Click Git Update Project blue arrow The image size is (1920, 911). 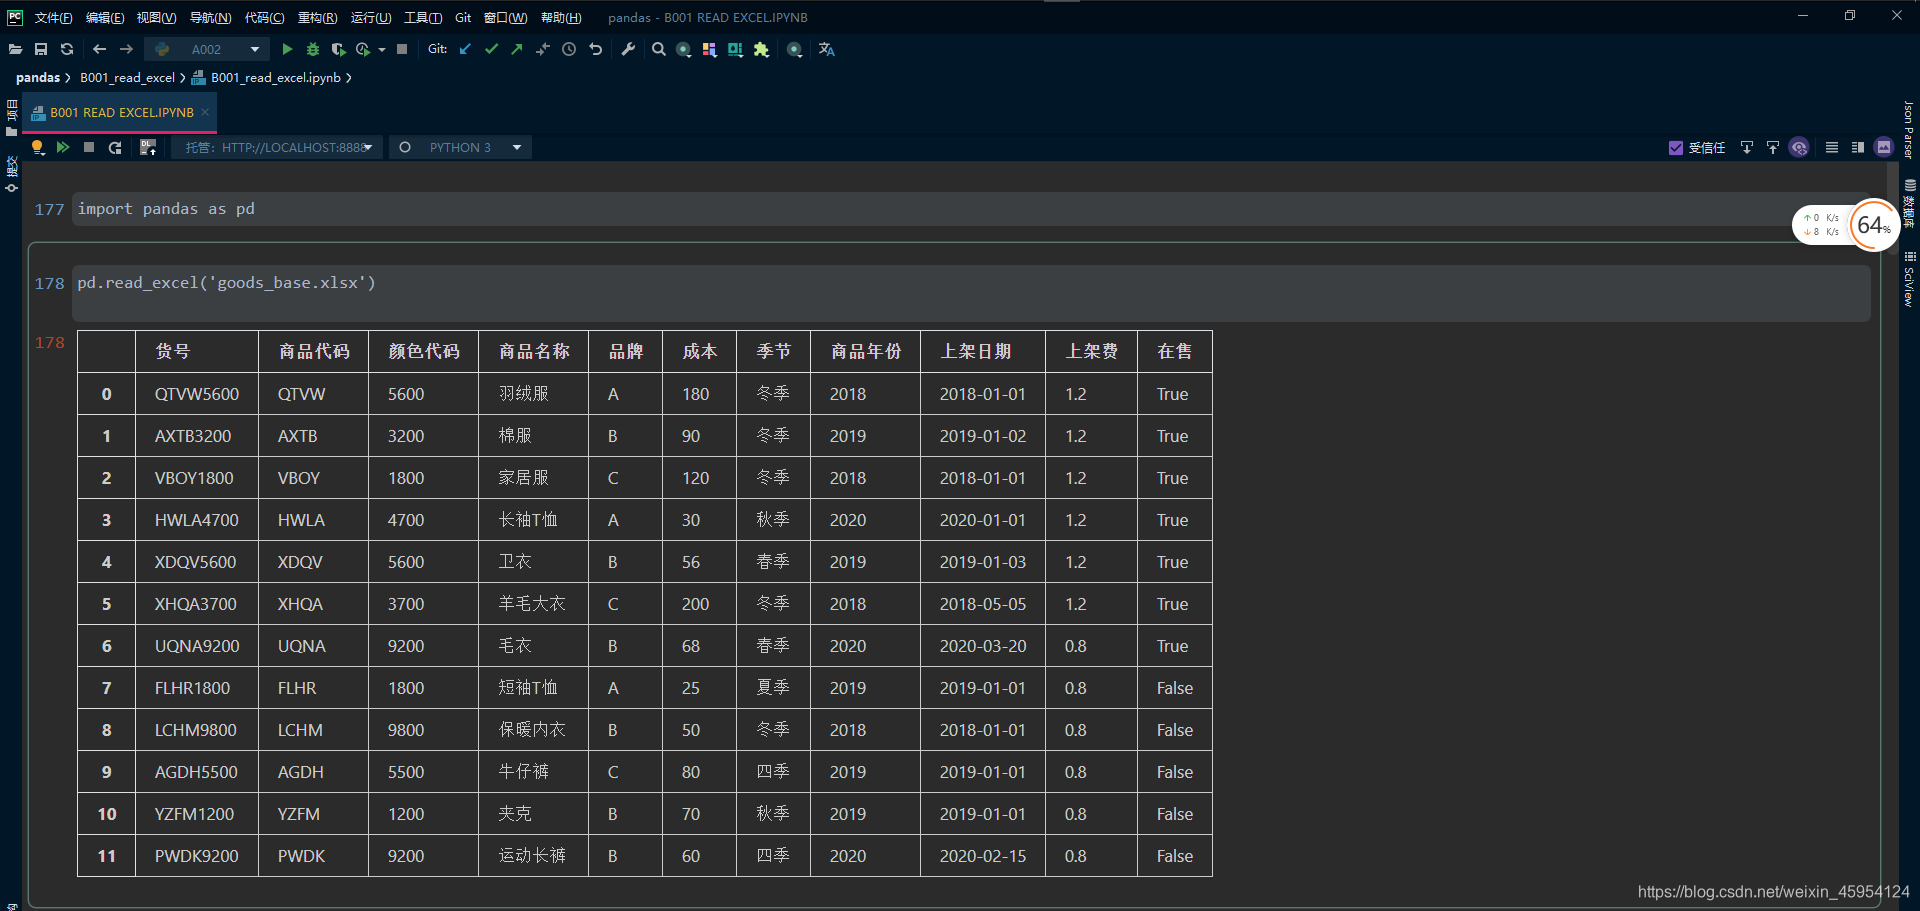click(465, 49)
